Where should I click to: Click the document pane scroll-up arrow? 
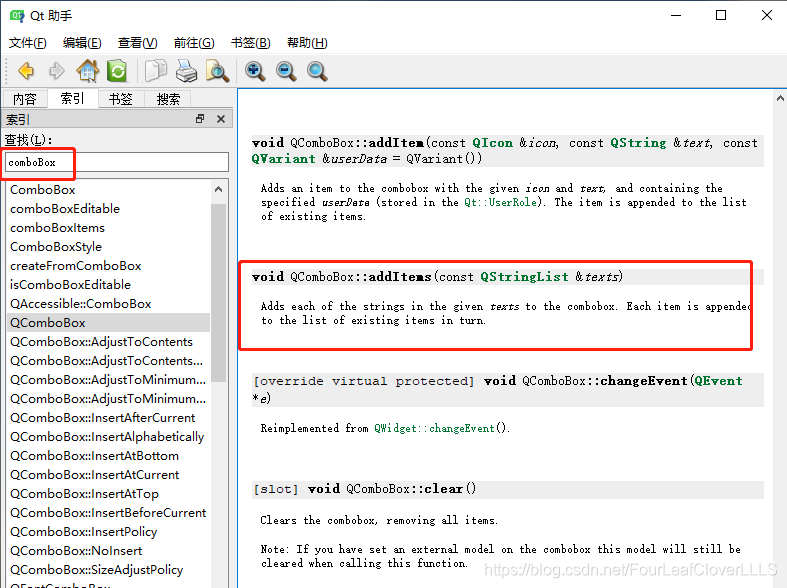point(780,98)
